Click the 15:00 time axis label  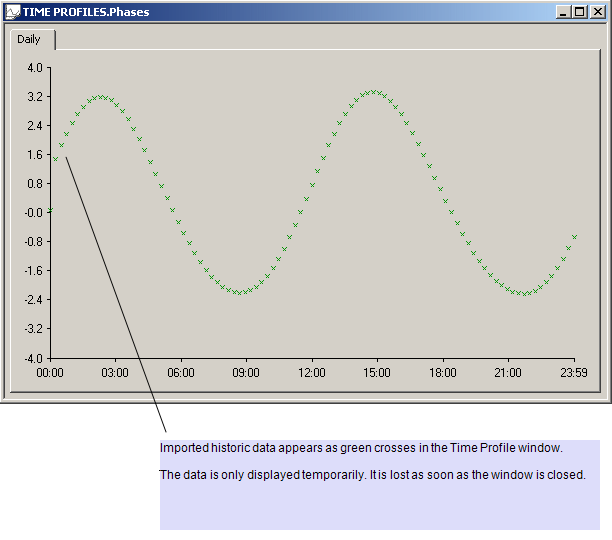[377, 373]
